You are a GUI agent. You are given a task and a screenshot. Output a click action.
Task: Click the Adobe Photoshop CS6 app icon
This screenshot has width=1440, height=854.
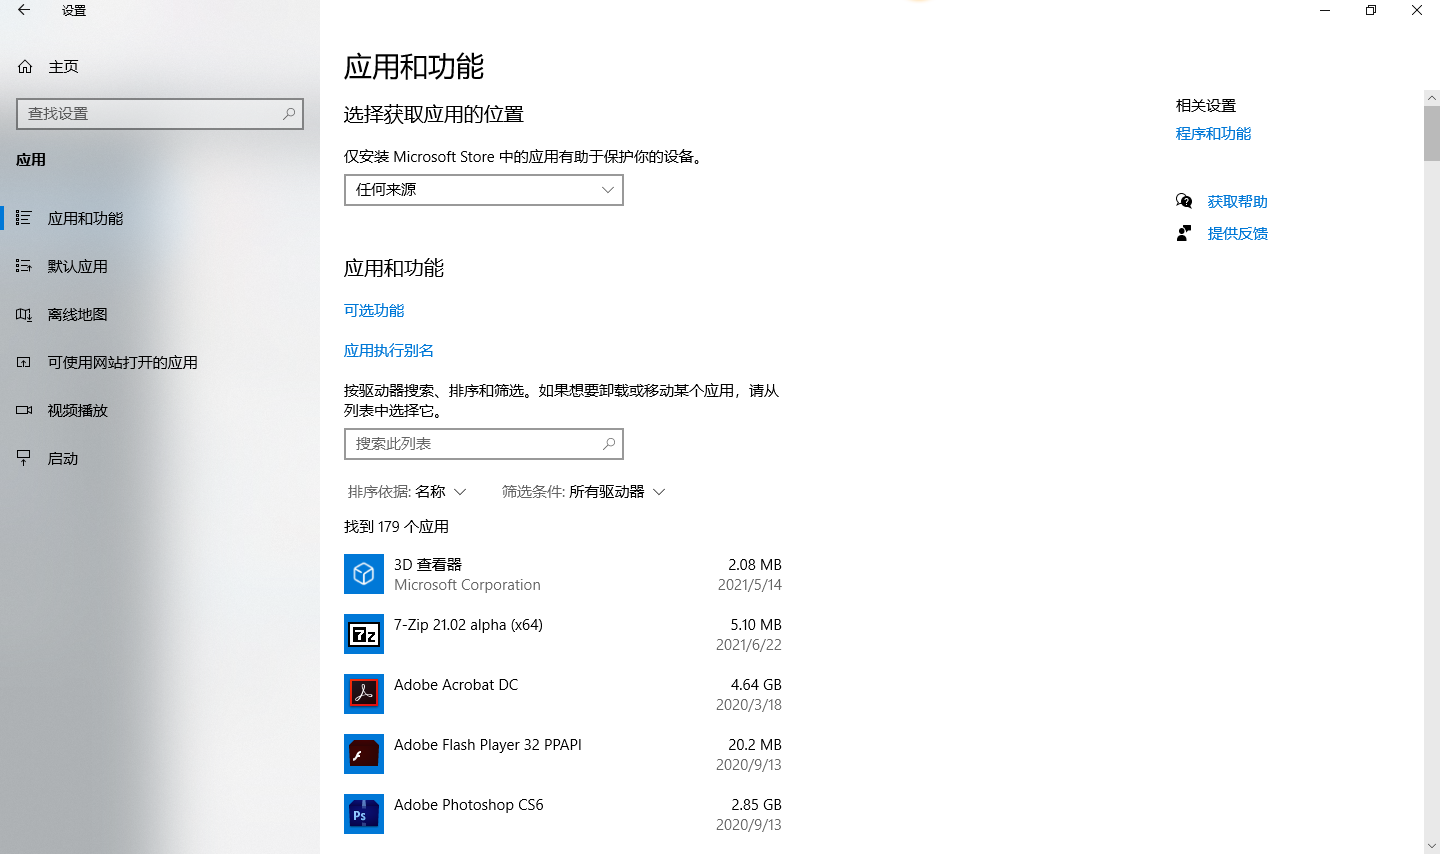(364, 814)
